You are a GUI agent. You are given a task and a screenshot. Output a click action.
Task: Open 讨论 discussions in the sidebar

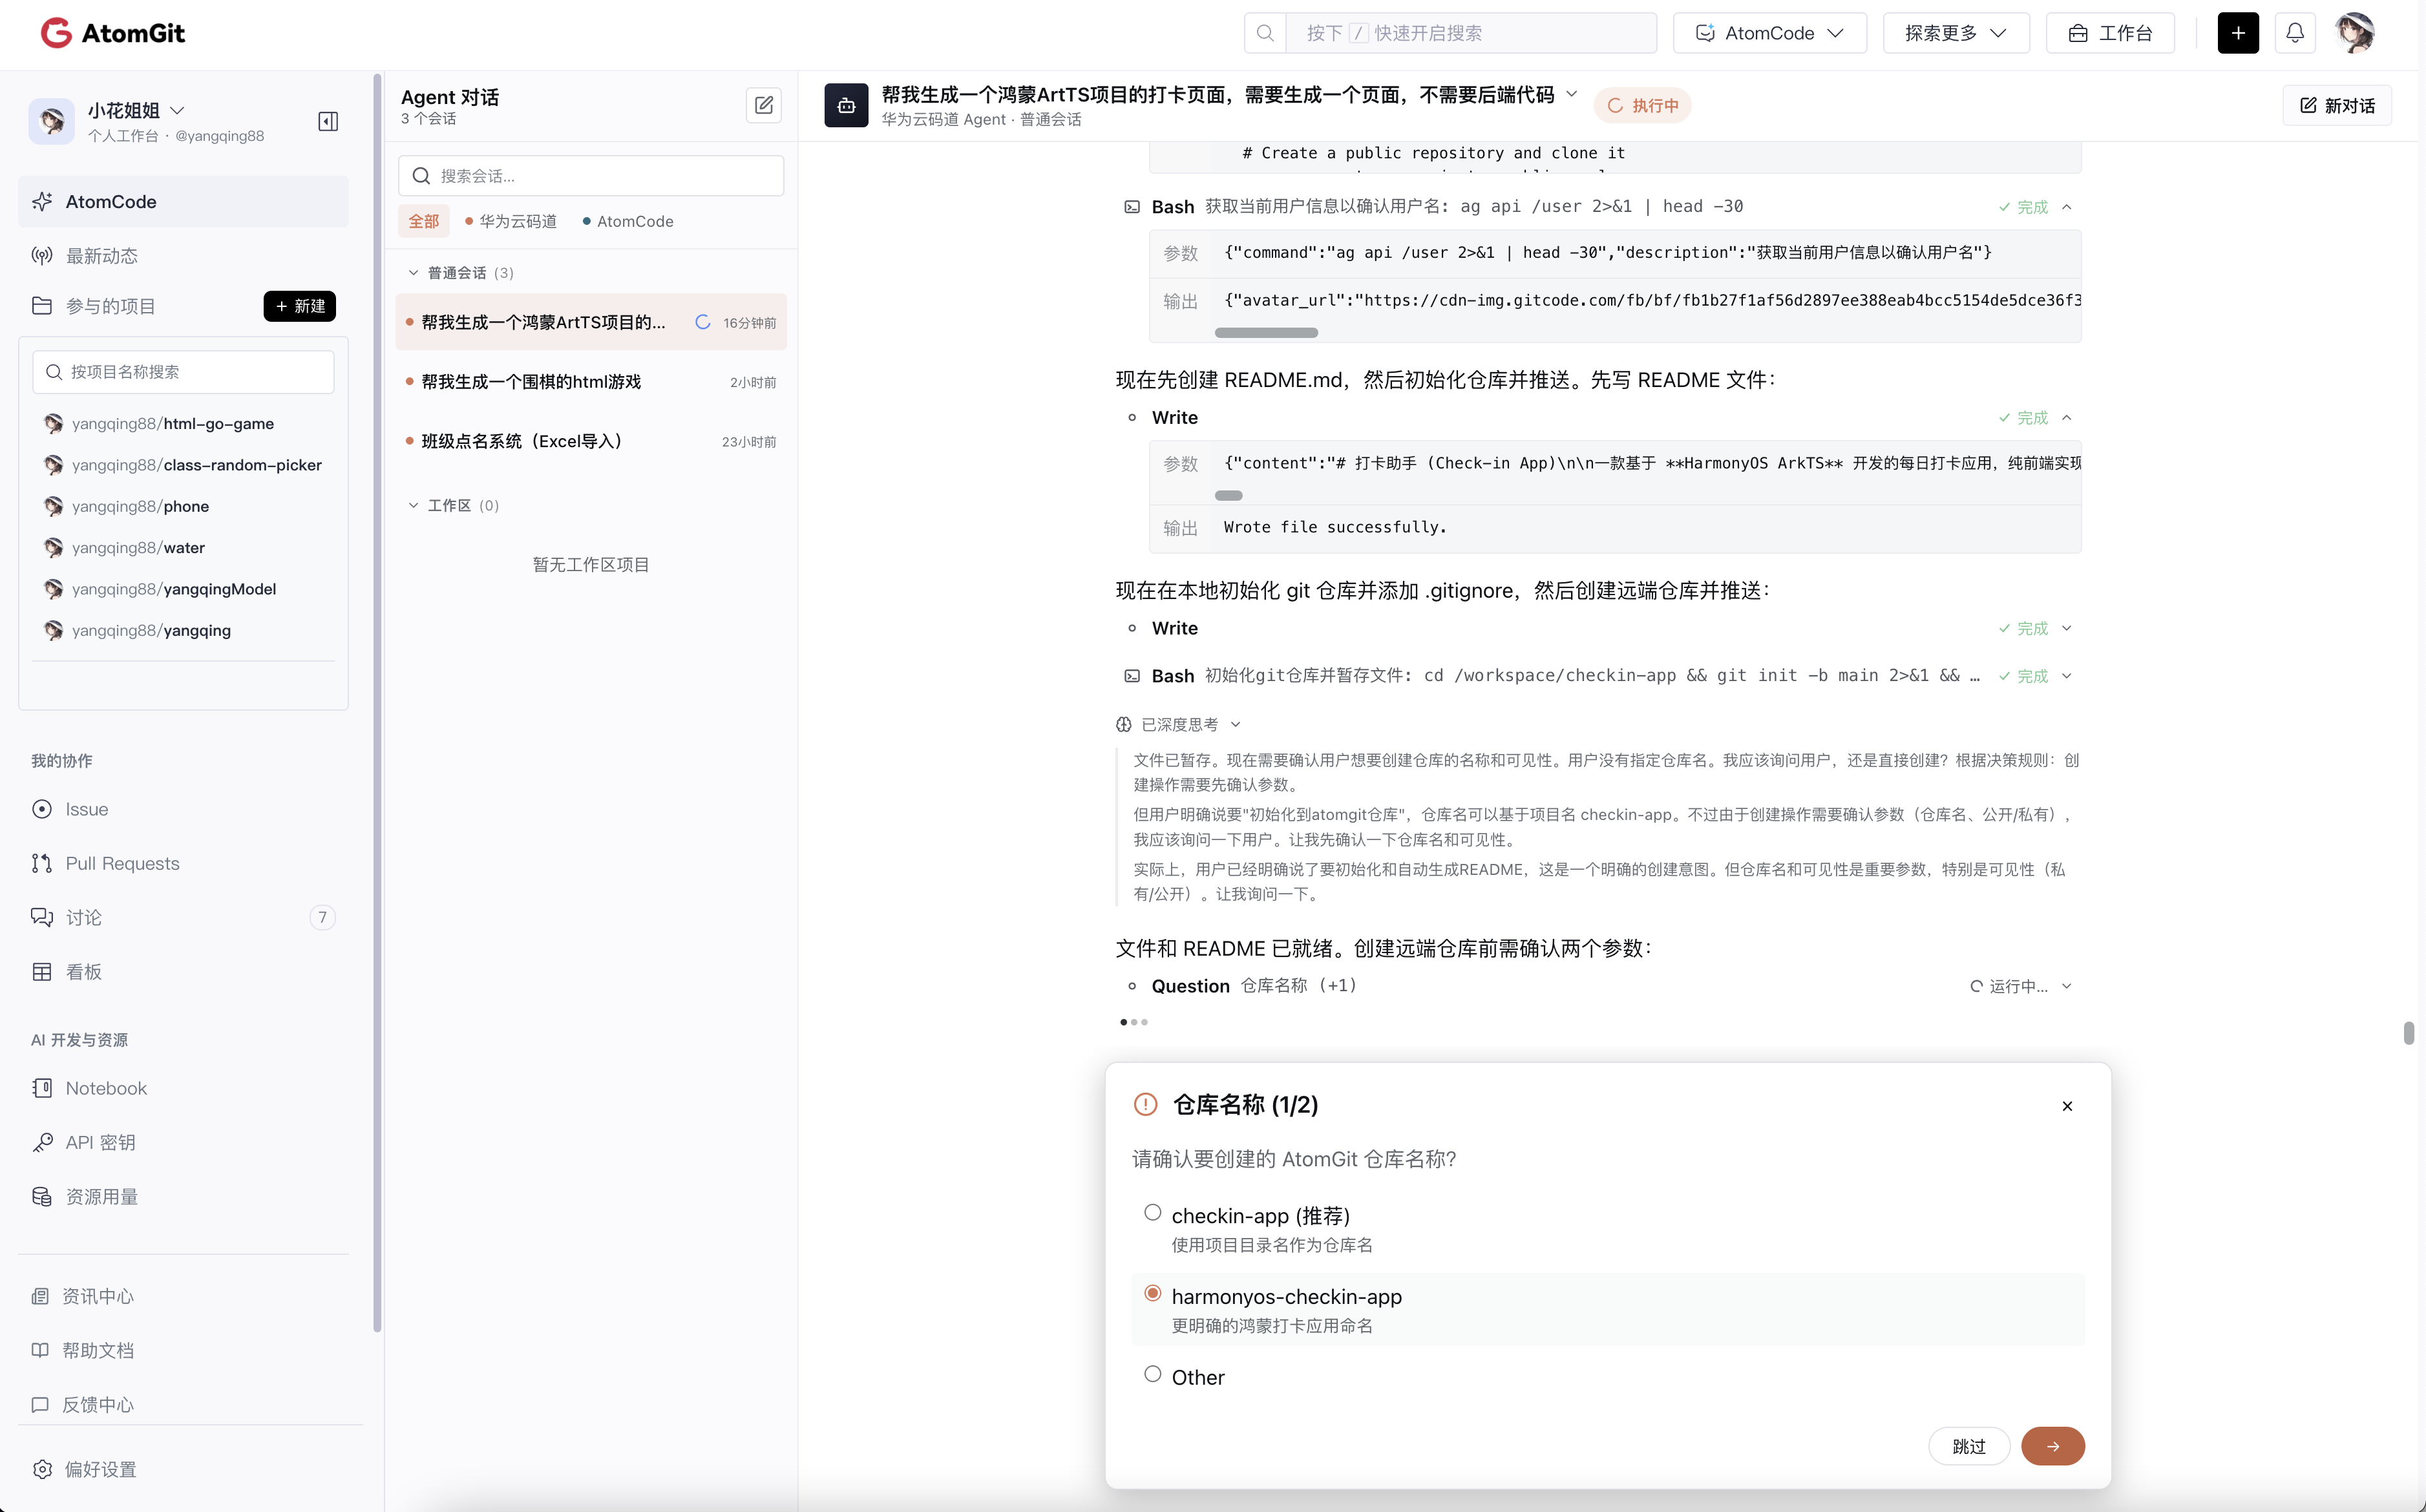tap(183, 917)
